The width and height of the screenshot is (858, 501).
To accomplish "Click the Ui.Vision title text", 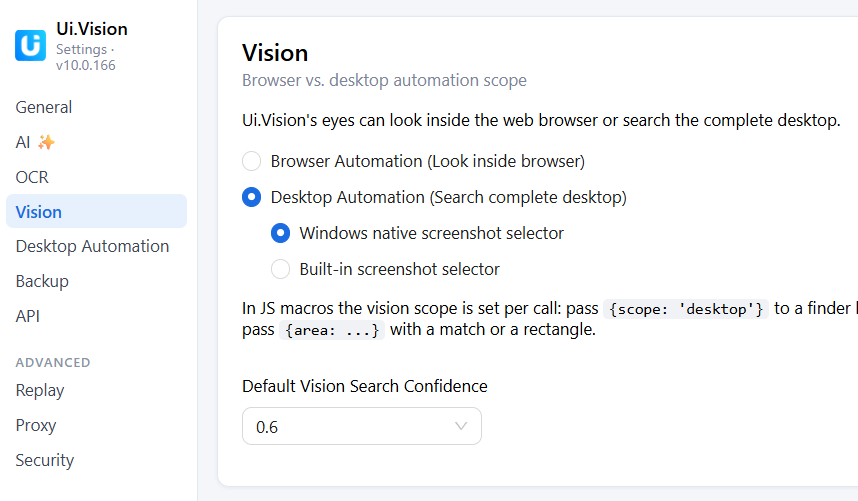I will [x=92, y=29].
